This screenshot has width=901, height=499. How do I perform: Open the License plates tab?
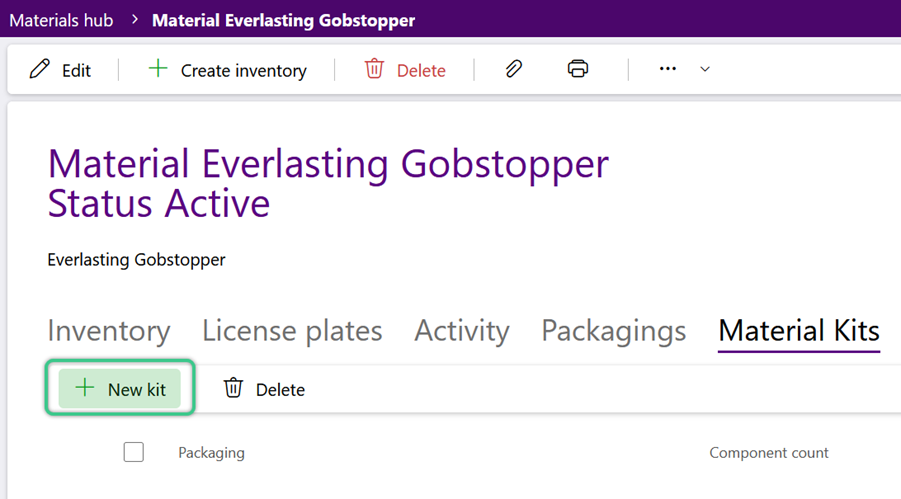tap(292, 331)
